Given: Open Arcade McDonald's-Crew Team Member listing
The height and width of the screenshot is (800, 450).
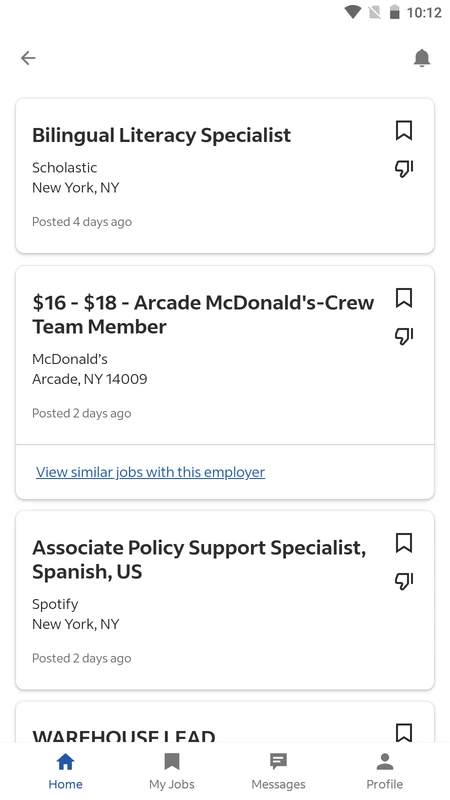Looking at the screenshot, I should (203, 314).
